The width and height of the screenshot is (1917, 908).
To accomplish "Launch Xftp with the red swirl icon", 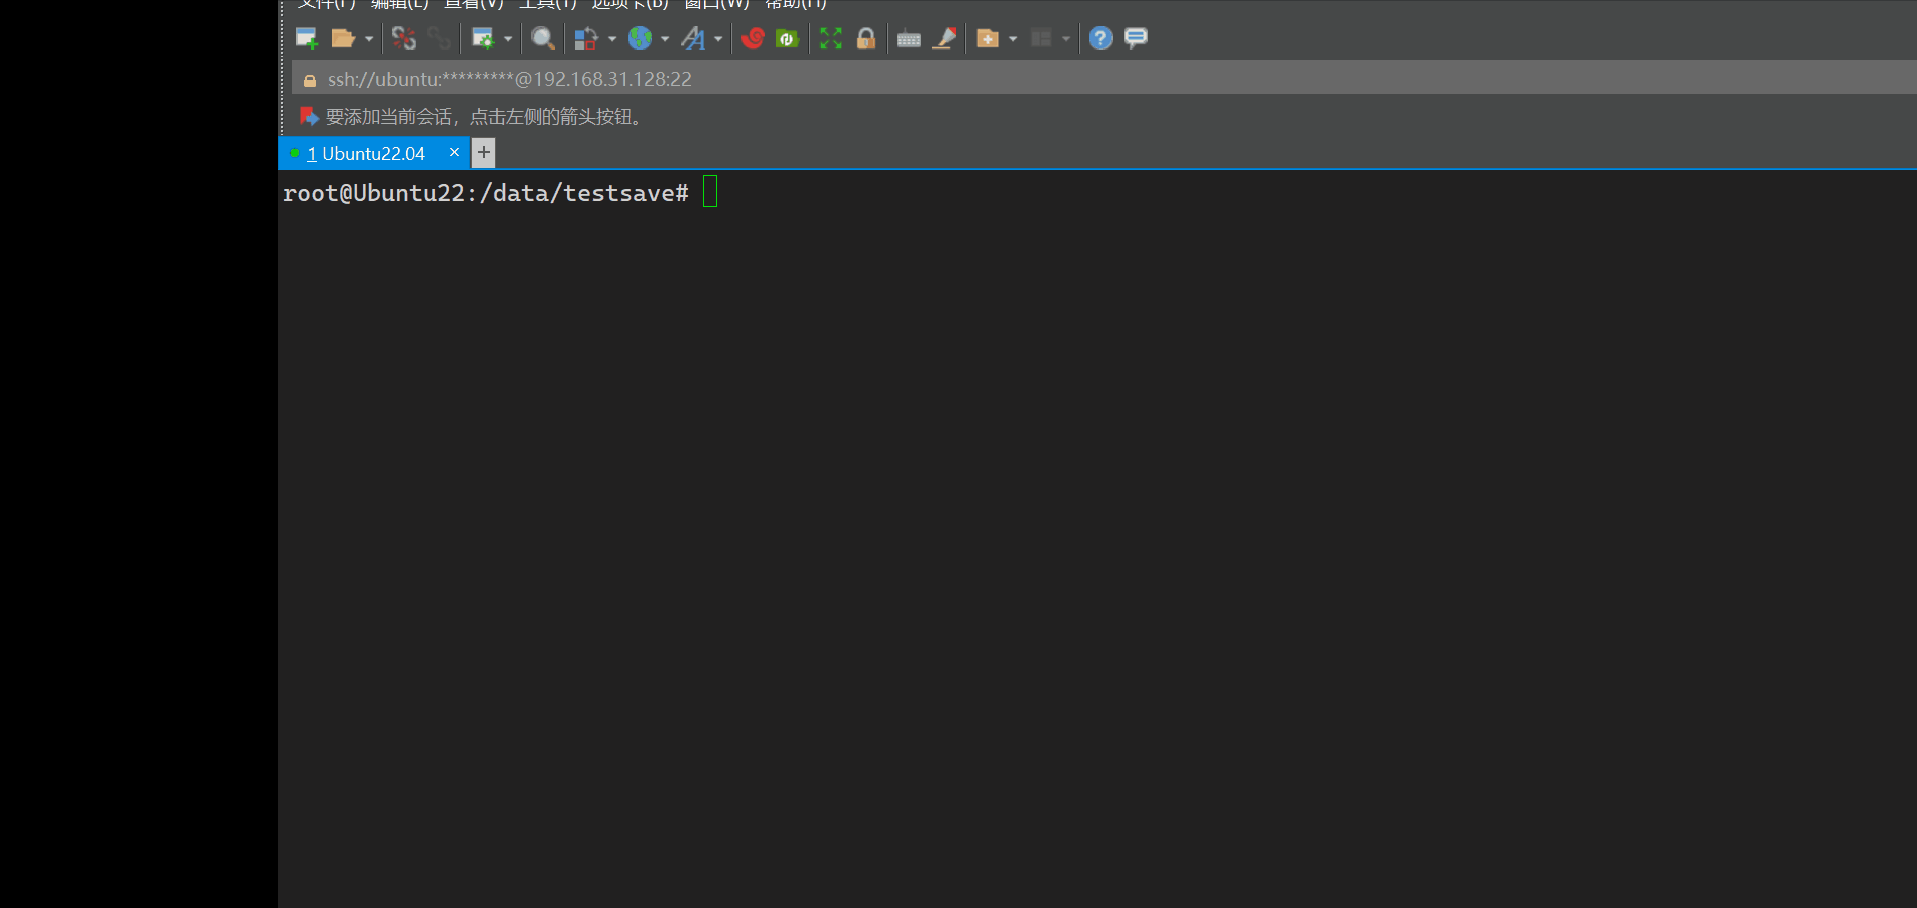I will click(753, 38).
